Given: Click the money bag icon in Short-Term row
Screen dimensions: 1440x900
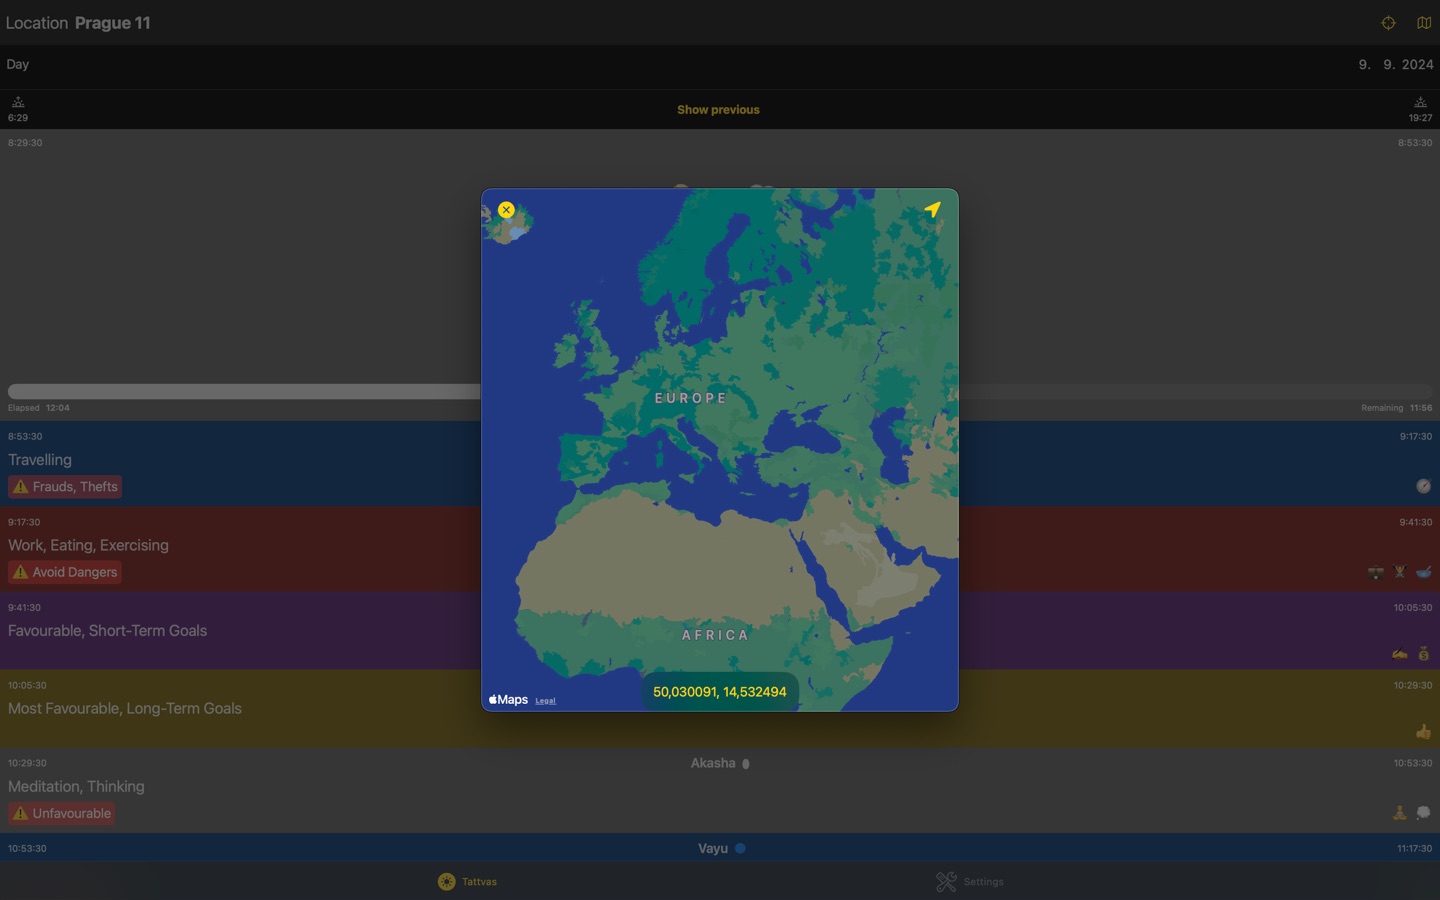Looking at the screenshot, I should (x=1423, y=654).
